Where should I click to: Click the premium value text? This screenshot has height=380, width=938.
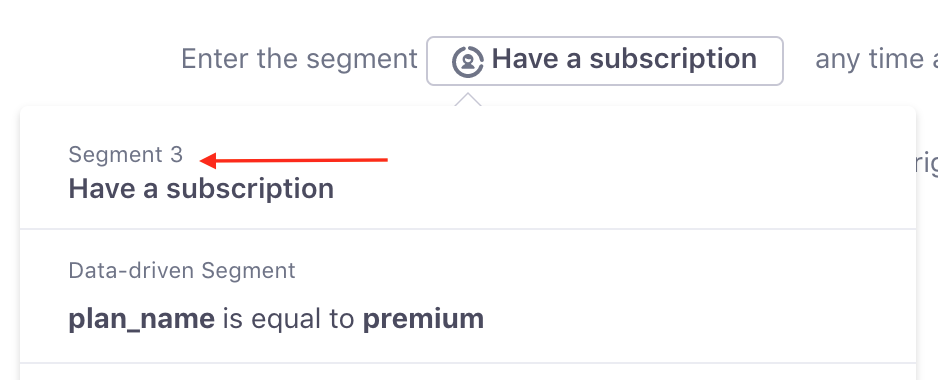click(424, 319)
